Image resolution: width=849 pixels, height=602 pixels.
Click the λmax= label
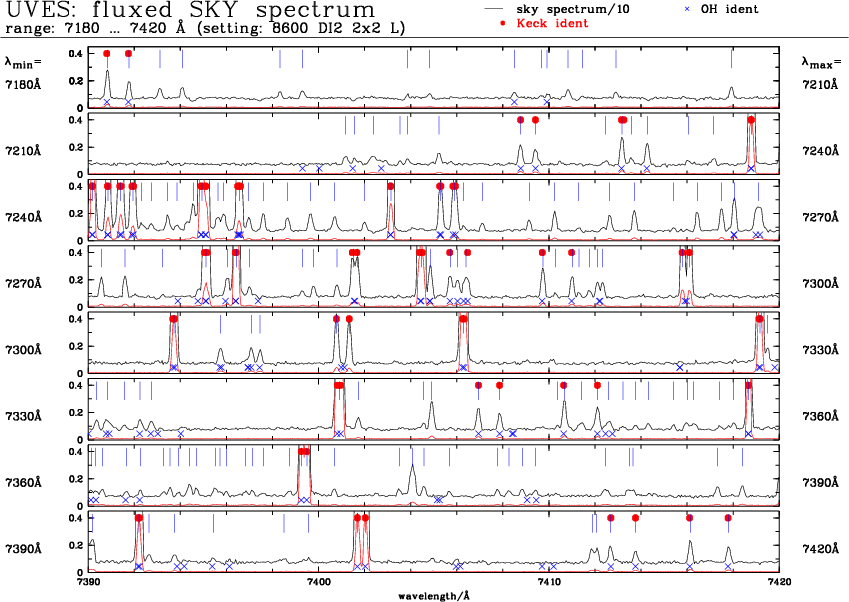pyautogui.click(x=821, y=63)
